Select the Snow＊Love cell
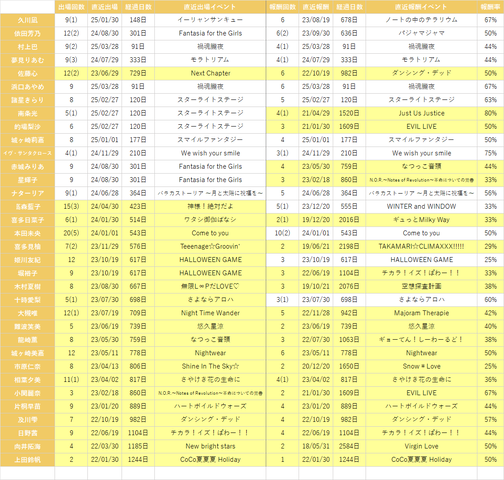Screen dimensions: 504x480 421,366
